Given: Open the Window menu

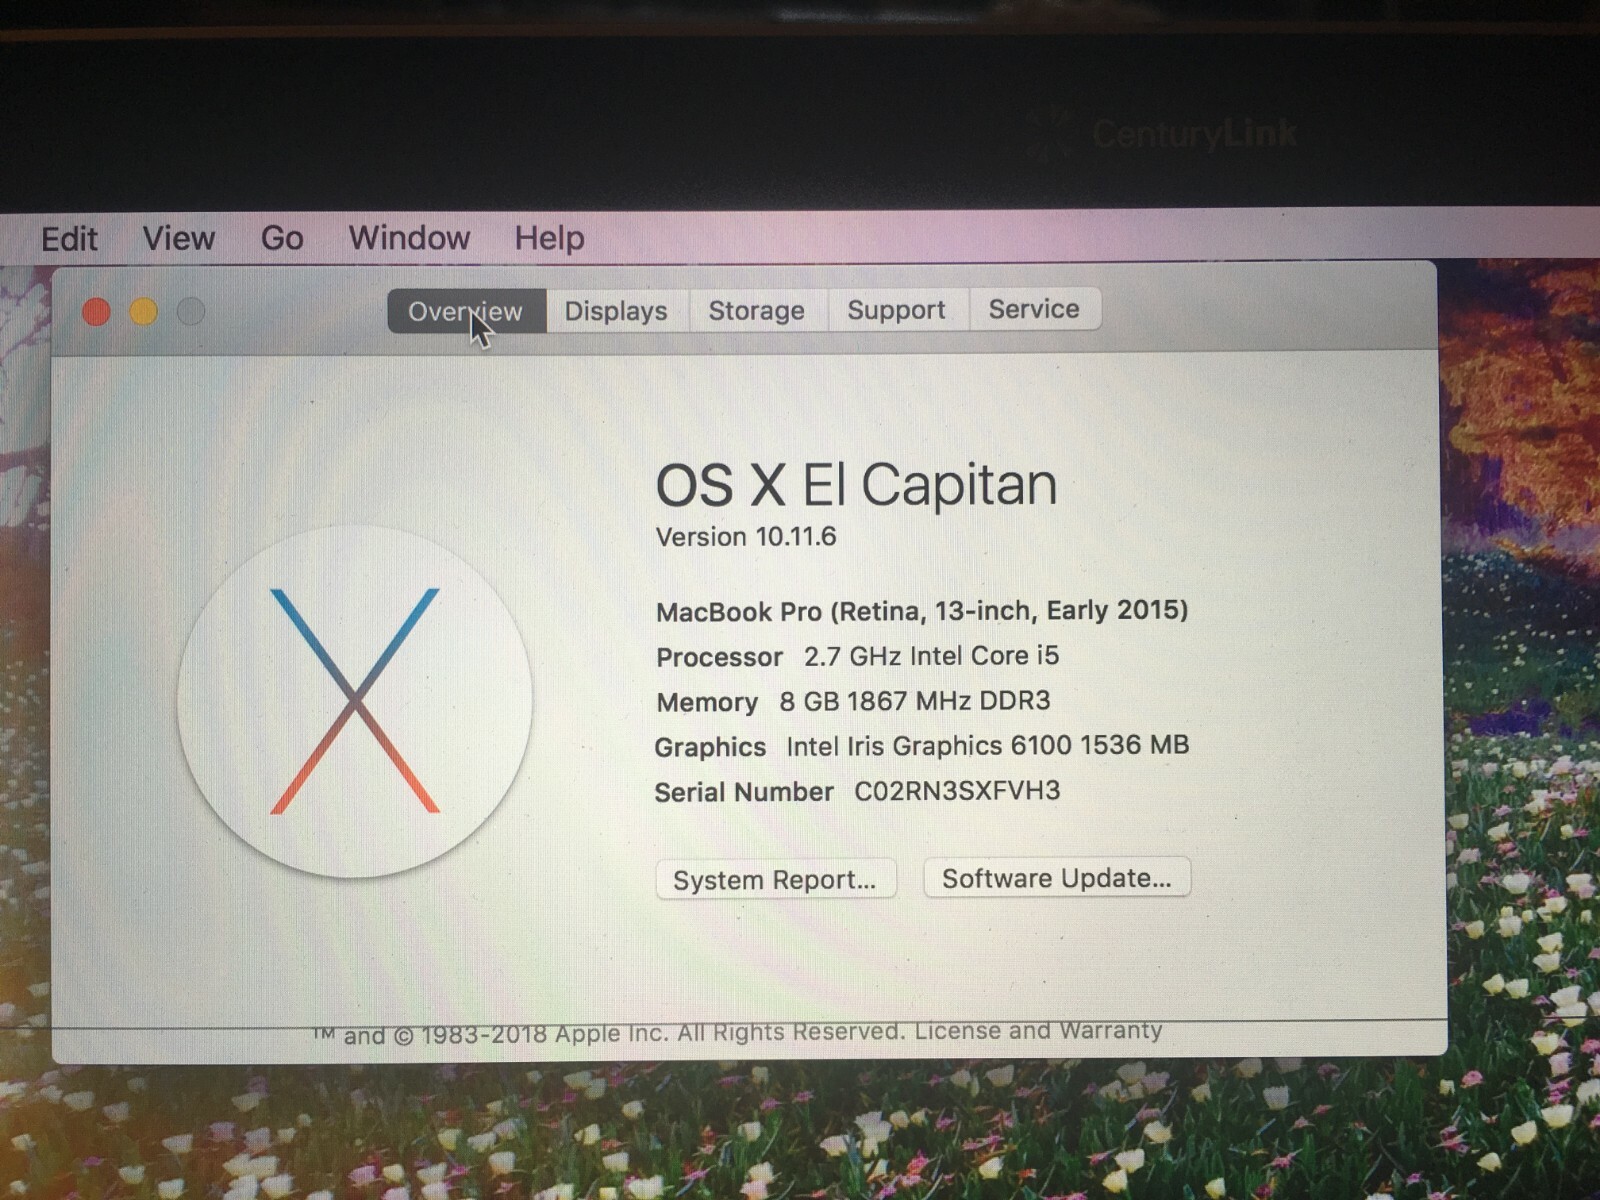Looking at the screenshot, I should point(409,237).
